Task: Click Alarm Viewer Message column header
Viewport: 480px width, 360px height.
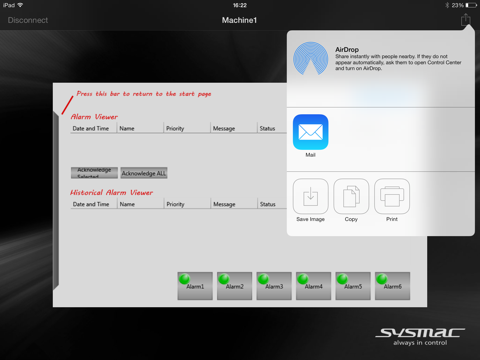Action: [x=233, y=128]
